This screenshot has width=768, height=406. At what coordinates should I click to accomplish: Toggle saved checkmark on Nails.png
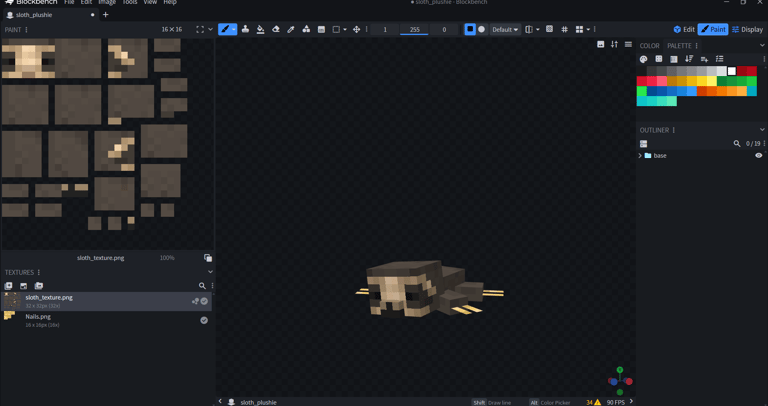click(204, 320)
